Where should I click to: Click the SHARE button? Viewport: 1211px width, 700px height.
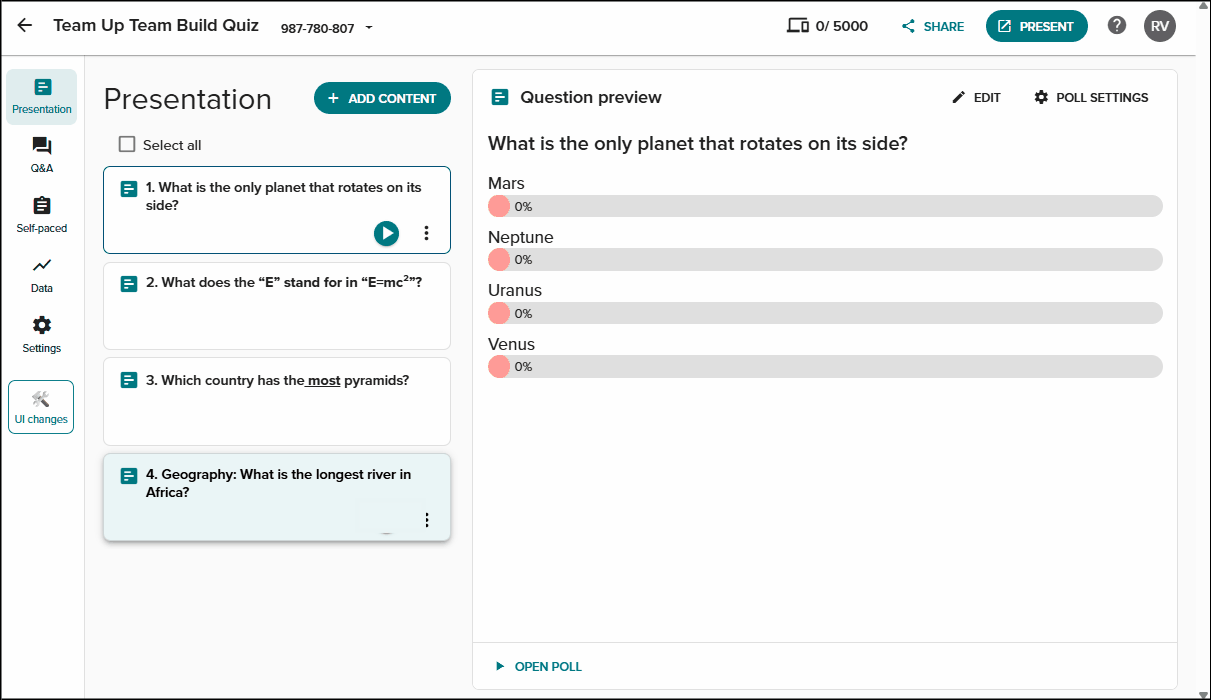[933, 27]
